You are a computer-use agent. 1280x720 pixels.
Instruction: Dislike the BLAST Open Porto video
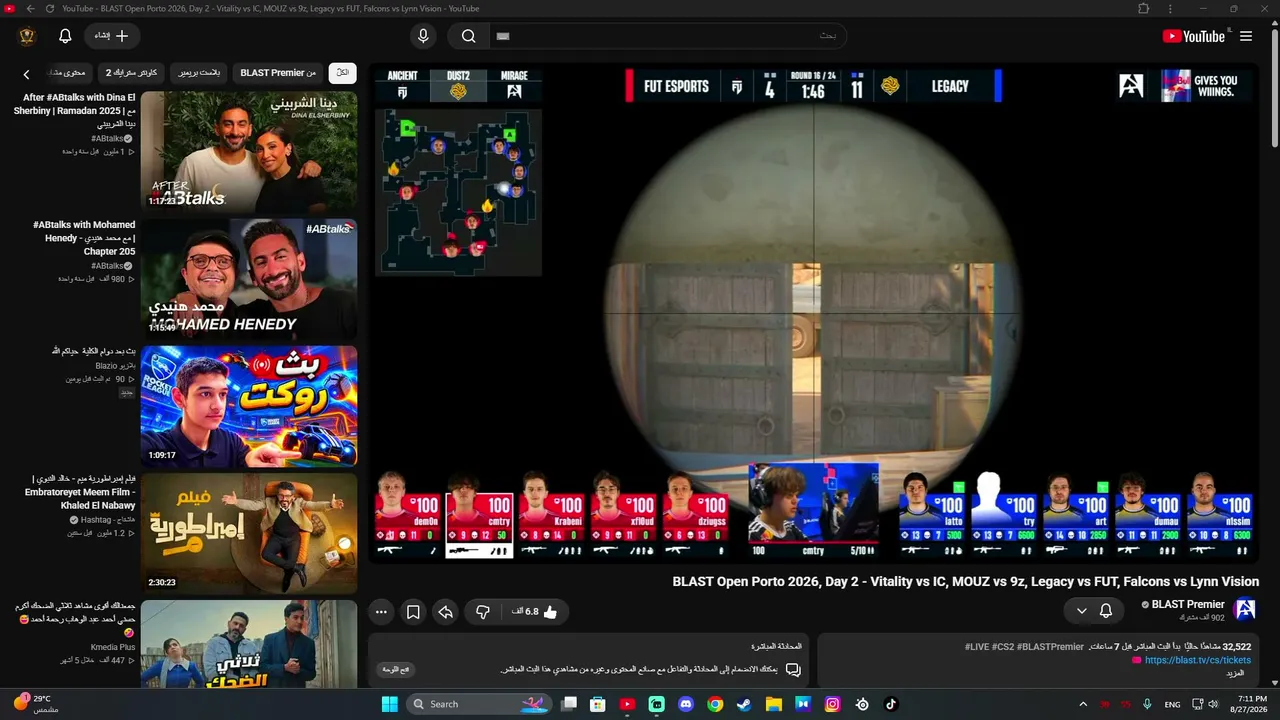coord(483,612)
